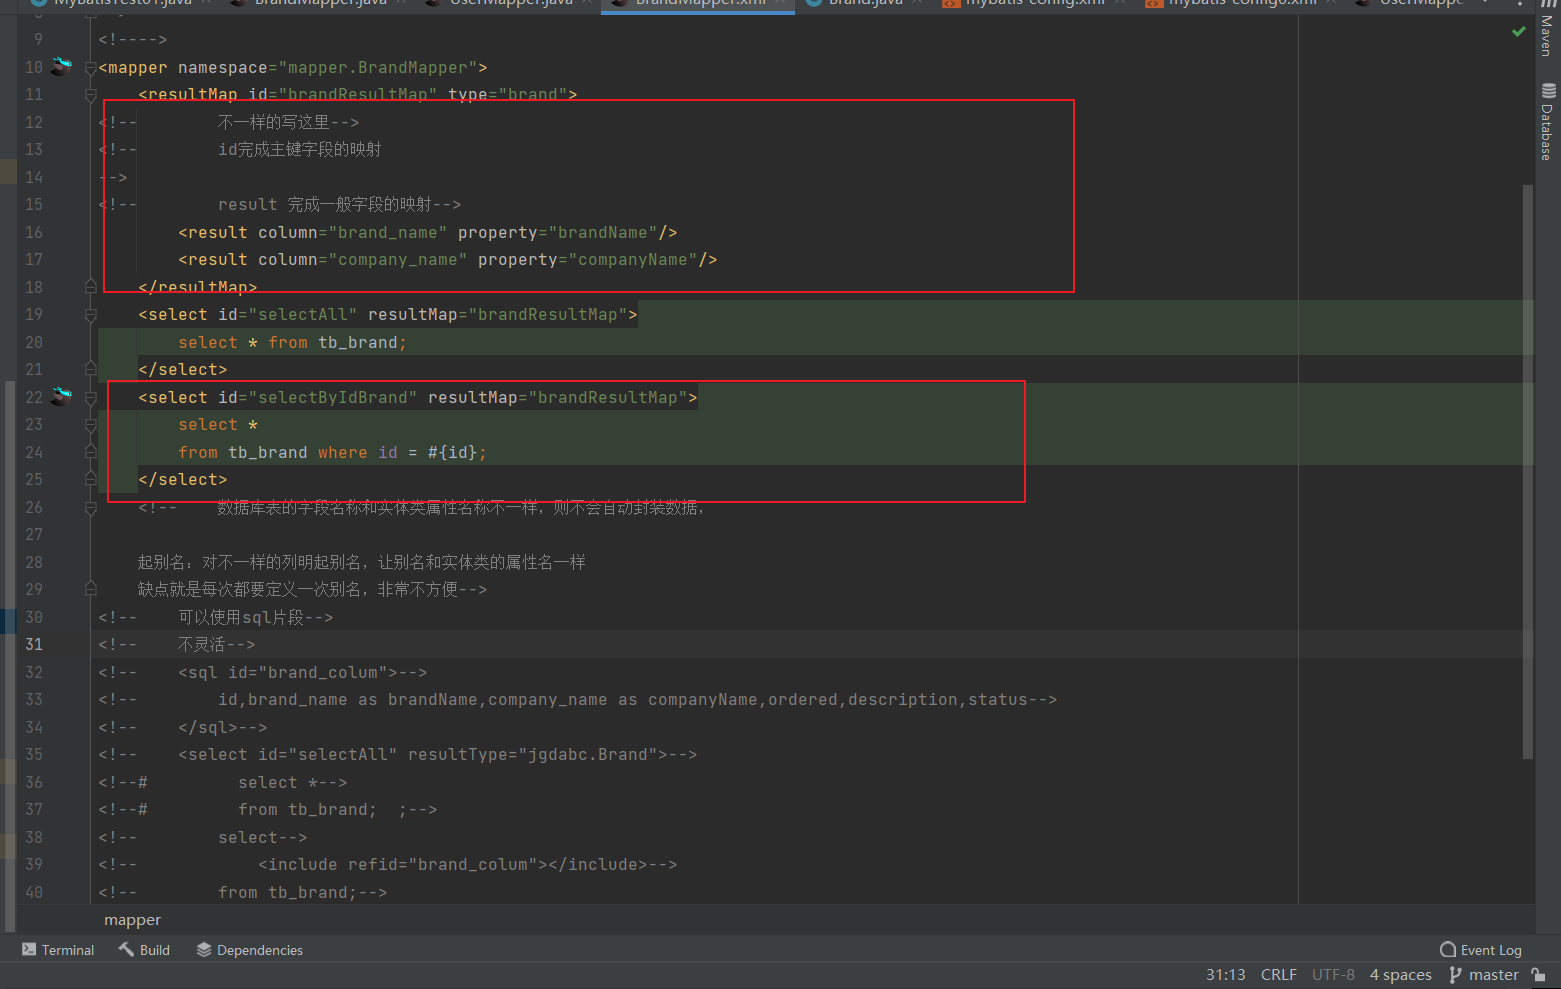Screen dimensions: 1561x989
Task: Click the fold end marker on line 25
Action: click(x=90, y=480)
